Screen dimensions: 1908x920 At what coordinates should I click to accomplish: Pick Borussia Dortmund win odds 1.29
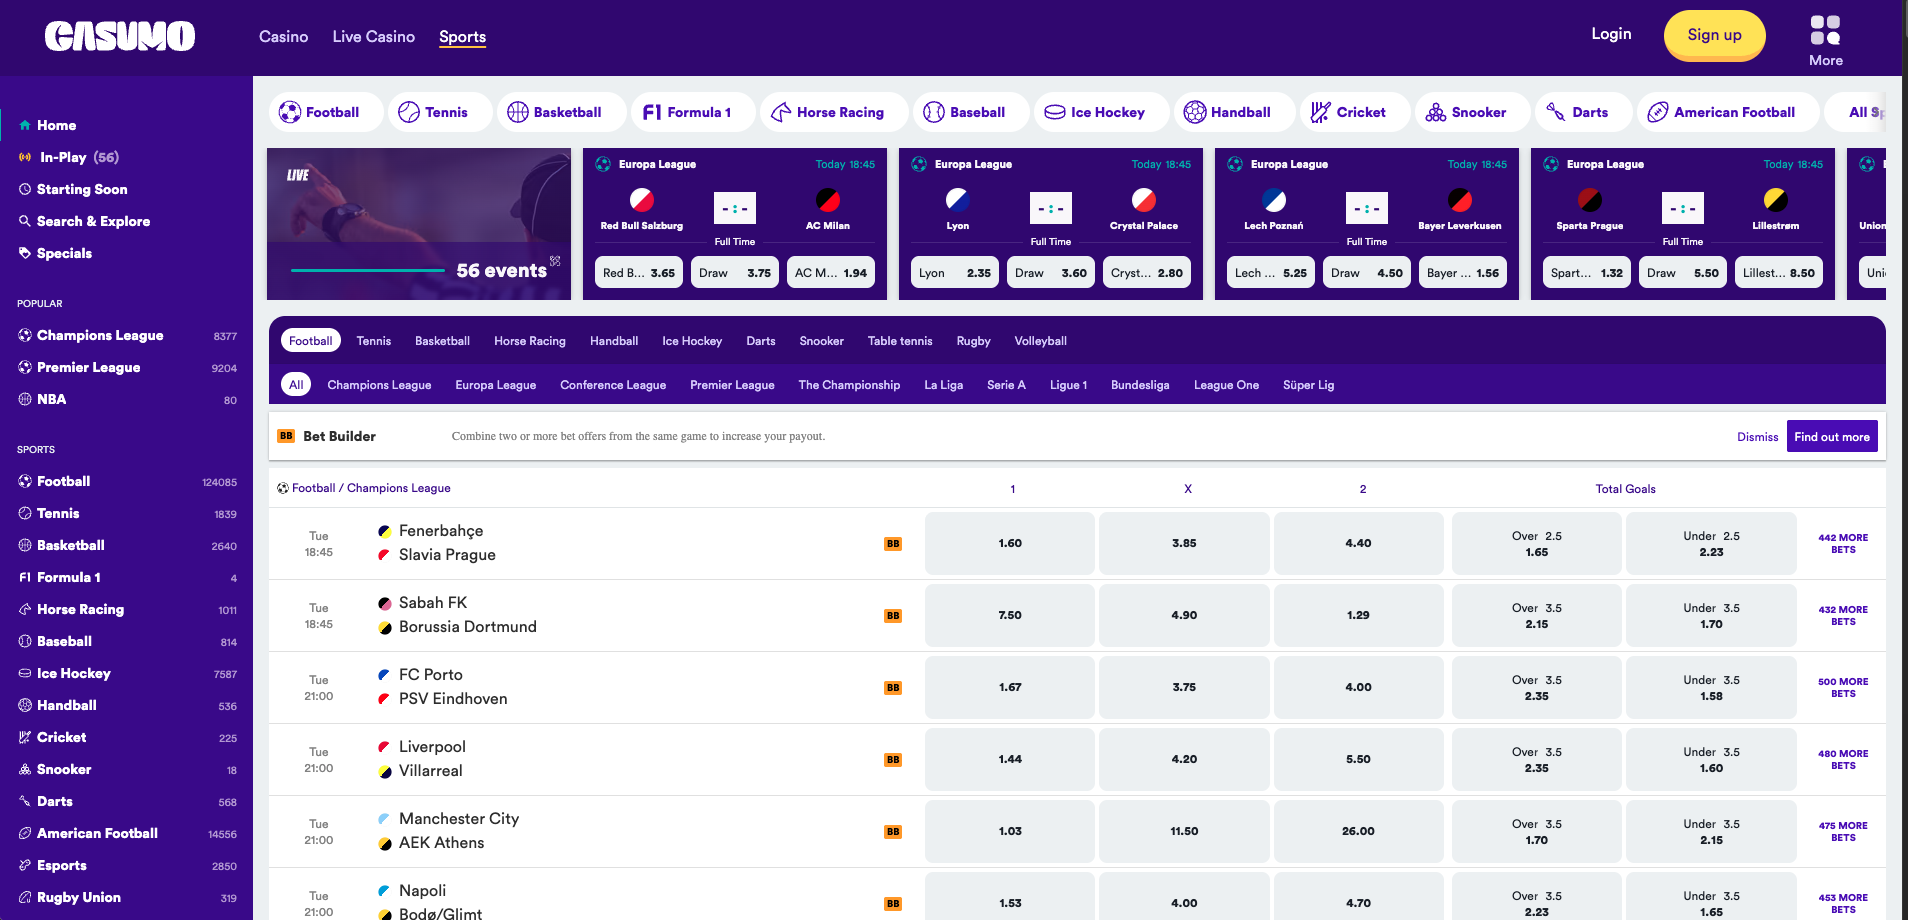pos(1358,615)
